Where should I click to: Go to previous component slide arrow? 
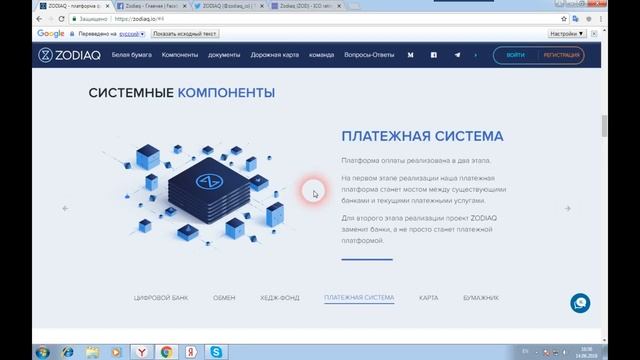(x=65, y=209)
